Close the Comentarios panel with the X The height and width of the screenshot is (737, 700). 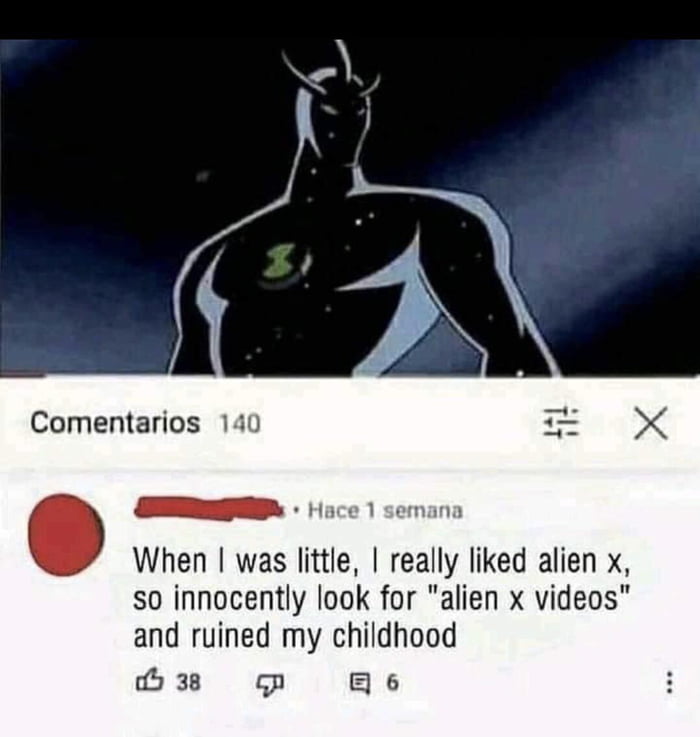[x=650, y=423]
